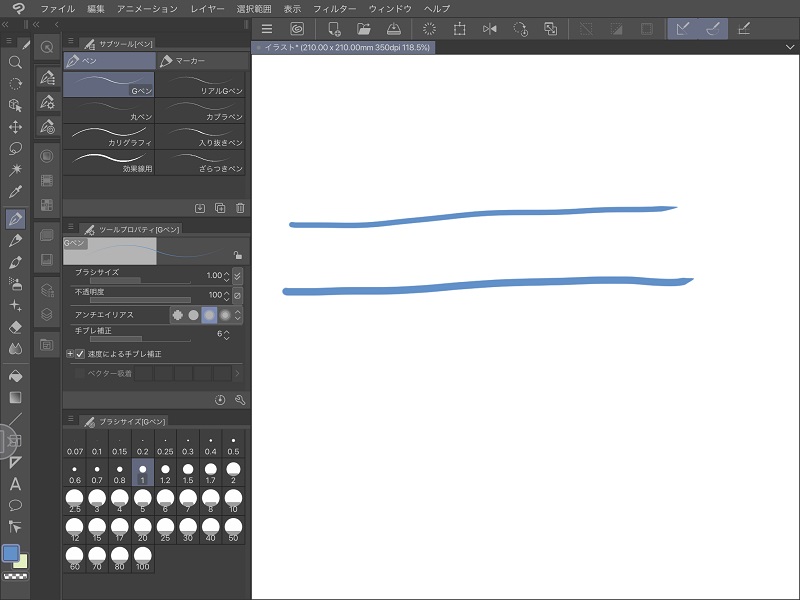Select the リアルGペン sub tool
This screenshot has width=800, height=600.
click(x=200, y=84)
